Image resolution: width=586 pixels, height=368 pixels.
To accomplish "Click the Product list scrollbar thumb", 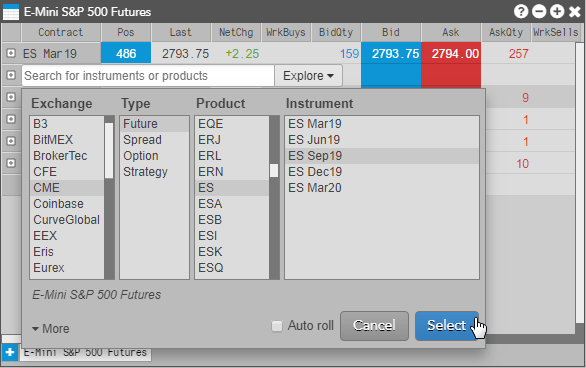I will pos(274,171).
